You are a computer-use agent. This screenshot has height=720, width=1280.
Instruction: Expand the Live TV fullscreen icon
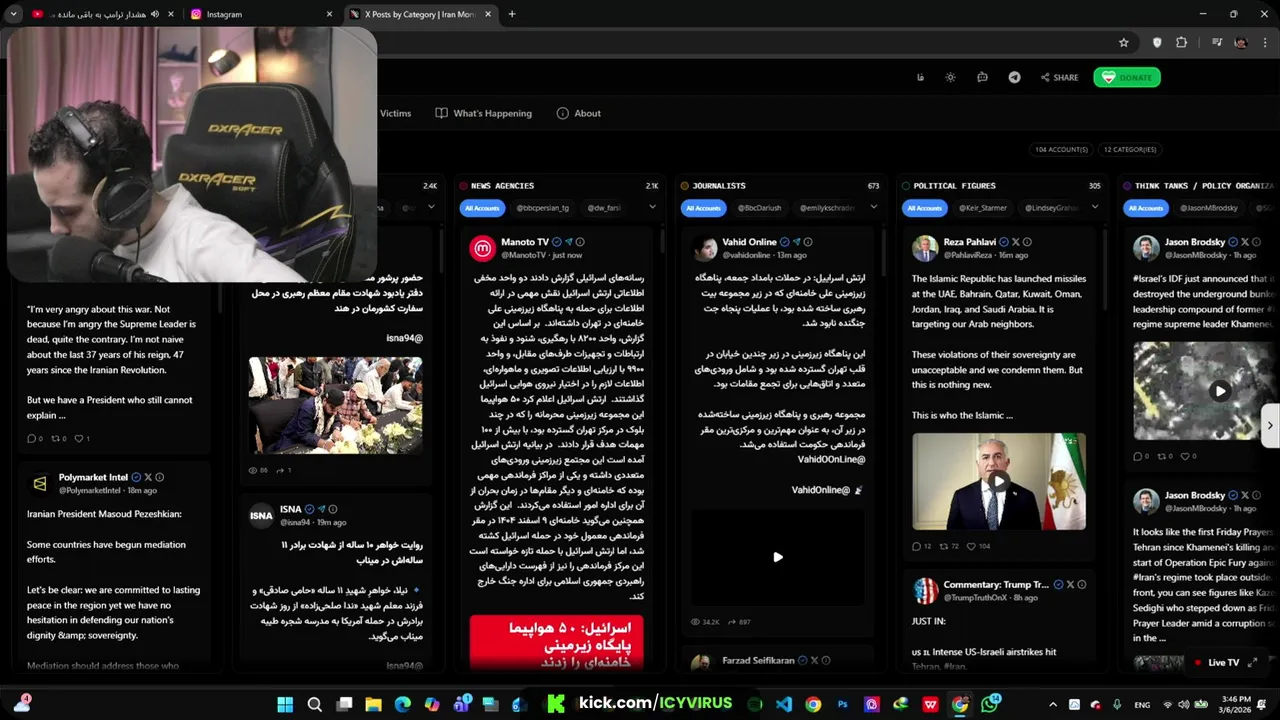[x=1252, y=662]
